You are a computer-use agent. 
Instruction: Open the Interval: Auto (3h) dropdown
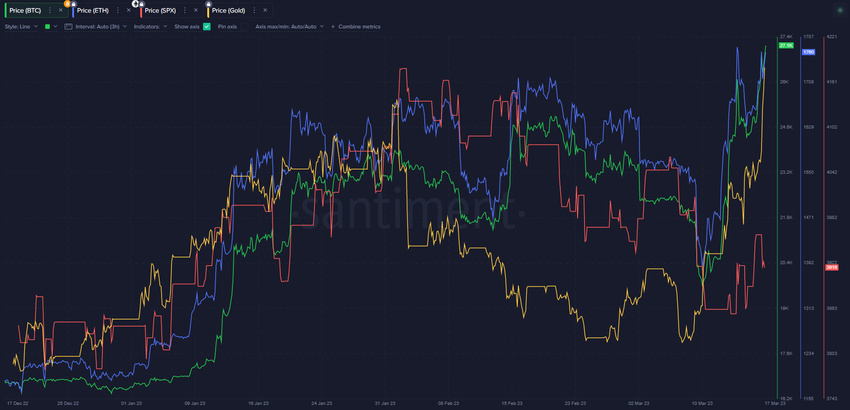98,26
